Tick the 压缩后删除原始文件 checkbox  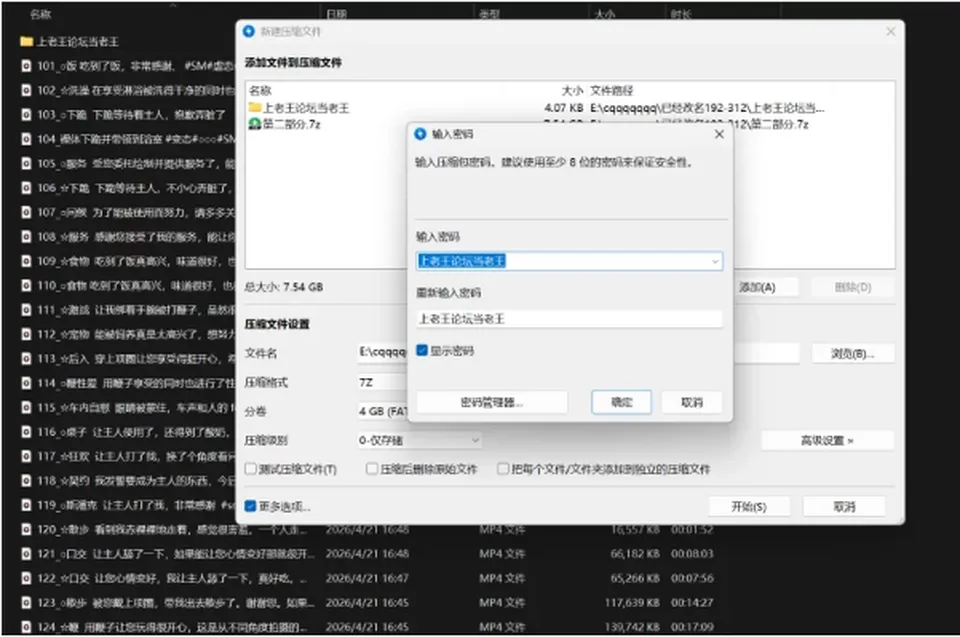tap(372, 469)
